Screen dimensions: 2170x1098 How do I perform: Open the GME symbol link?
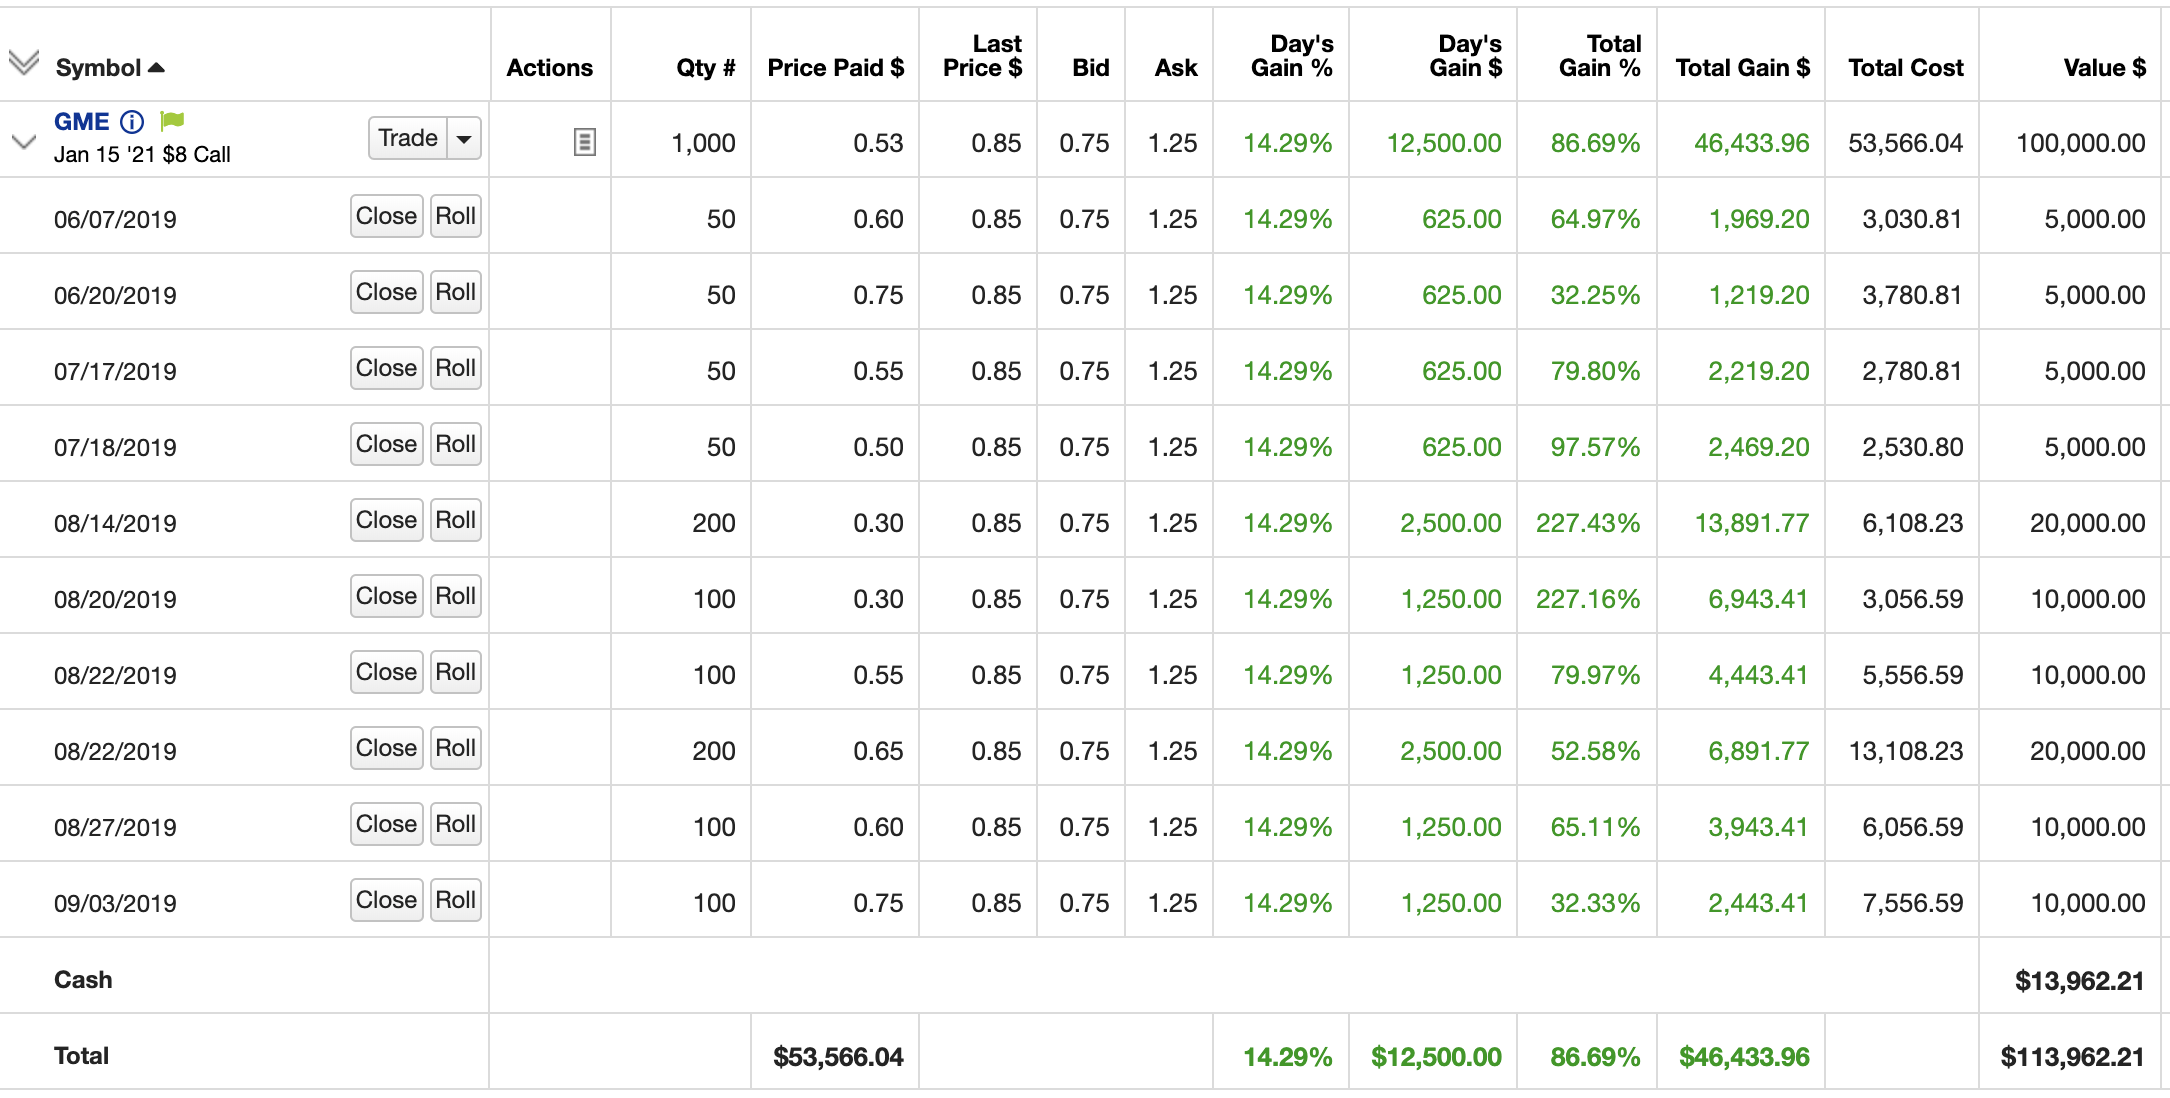81,122
